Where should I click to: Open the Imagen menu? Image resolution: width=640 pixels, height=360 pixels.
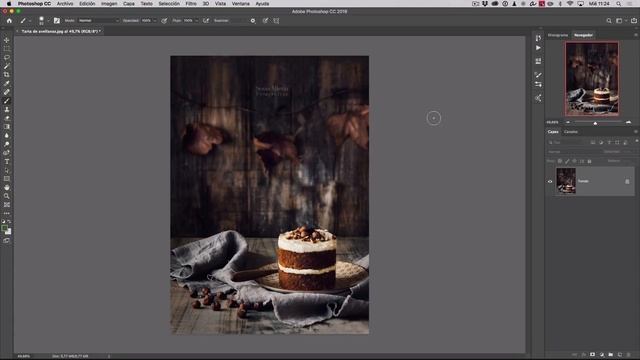[109, 4]
